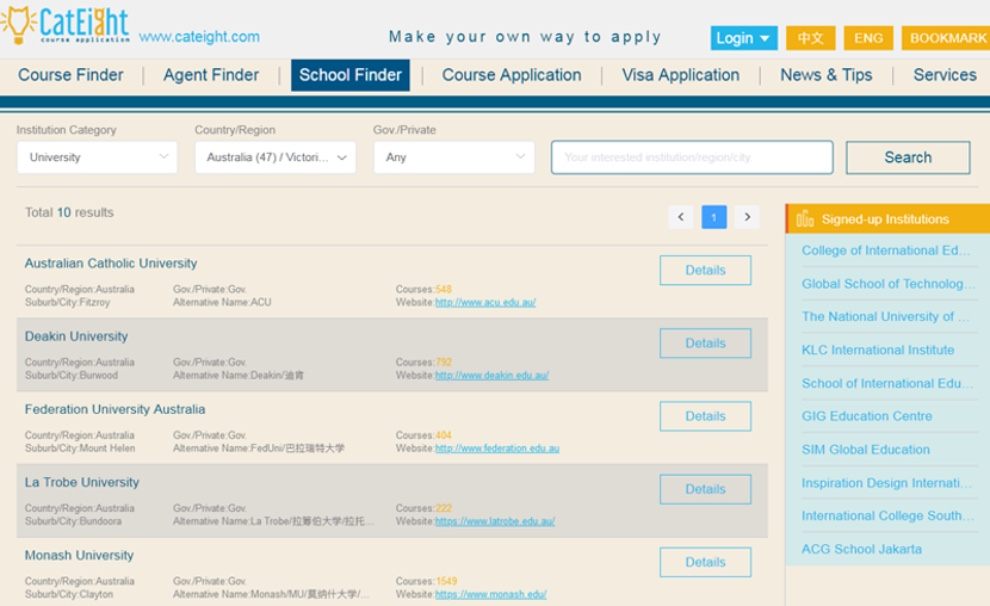Click the Signed-up Institutions bar chart icon

click(805, 219)
